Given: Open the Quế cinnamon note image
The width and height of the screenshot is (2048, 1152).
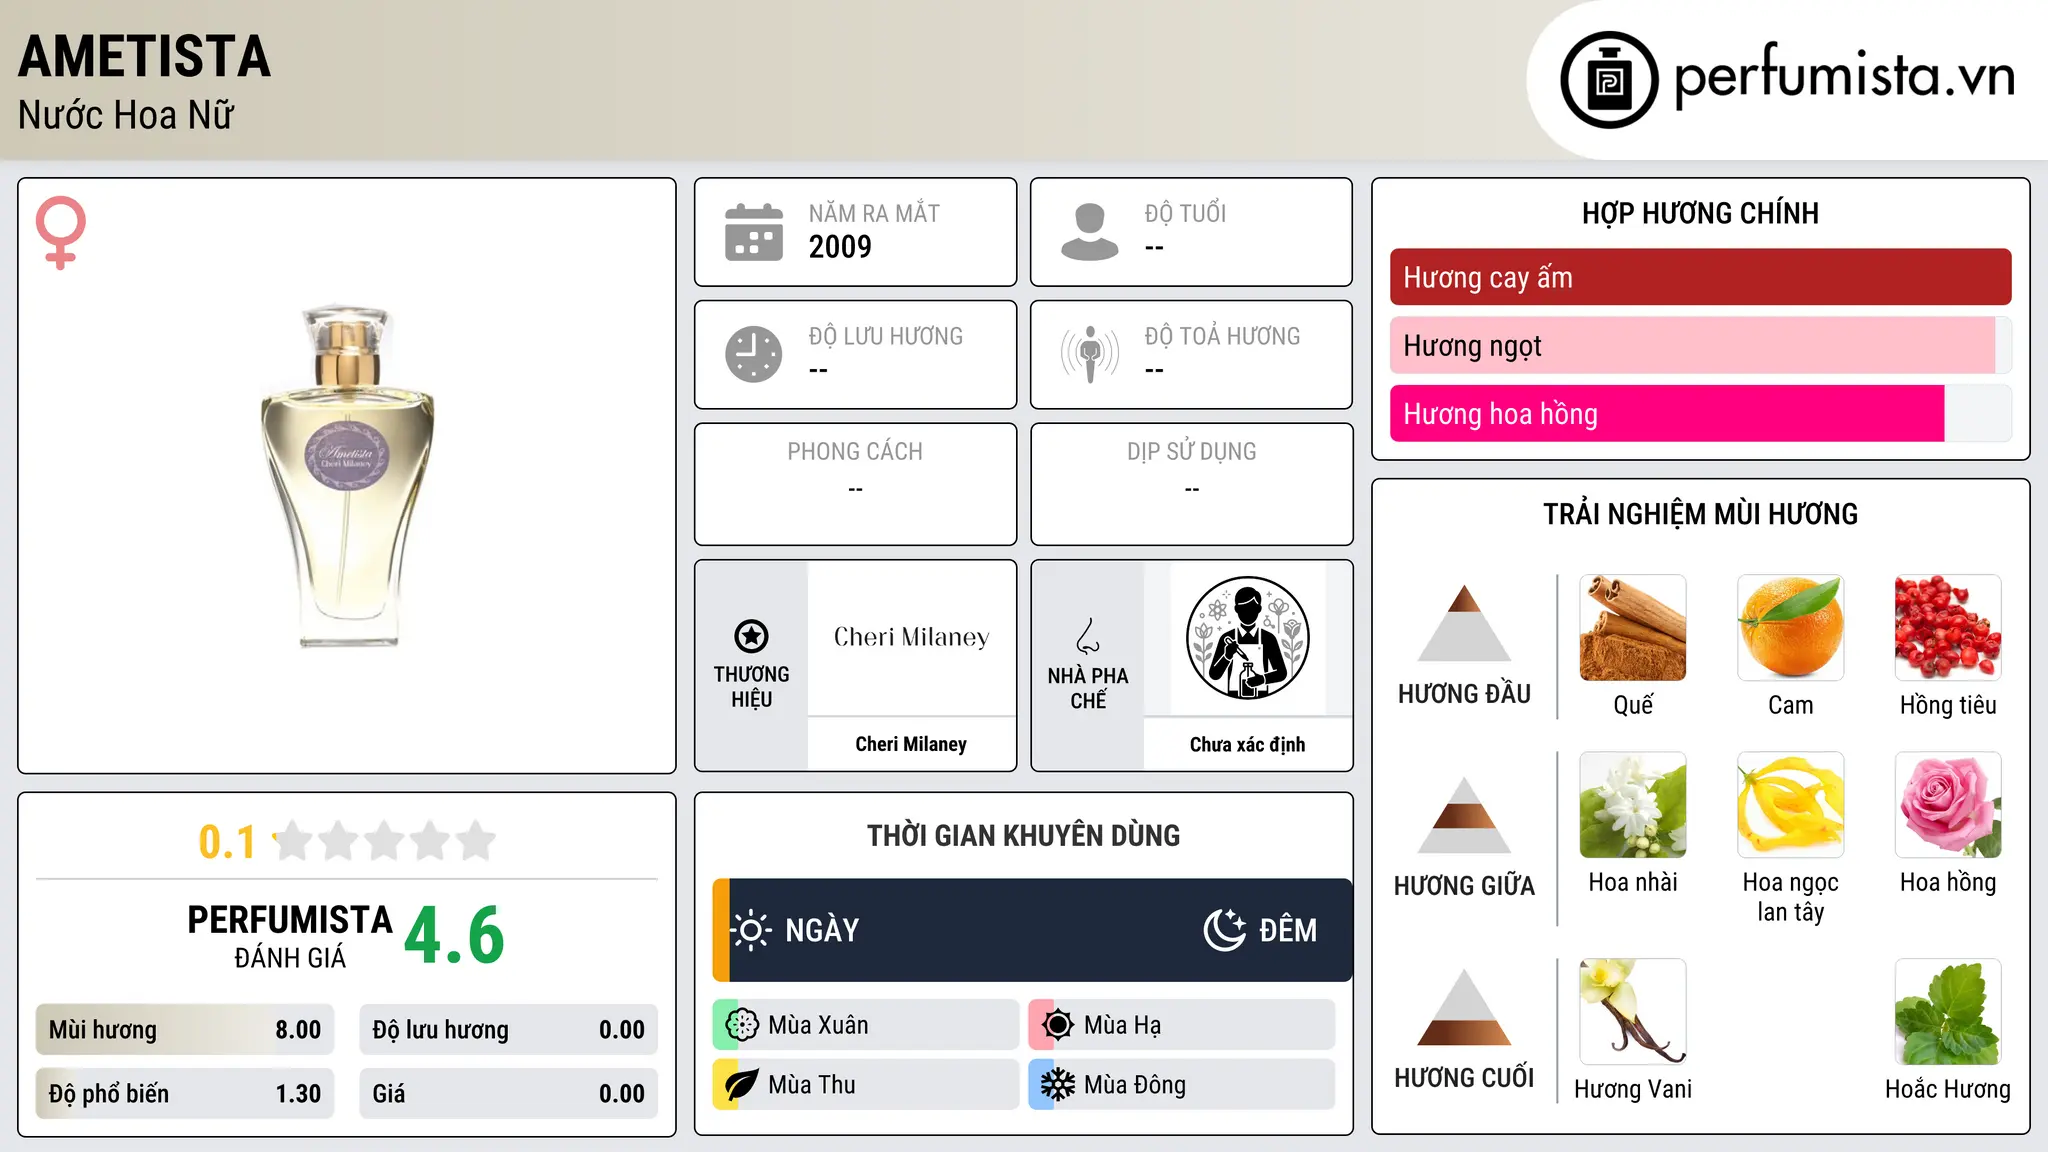Looking at the screenshot, I should tap(1633, 628).
